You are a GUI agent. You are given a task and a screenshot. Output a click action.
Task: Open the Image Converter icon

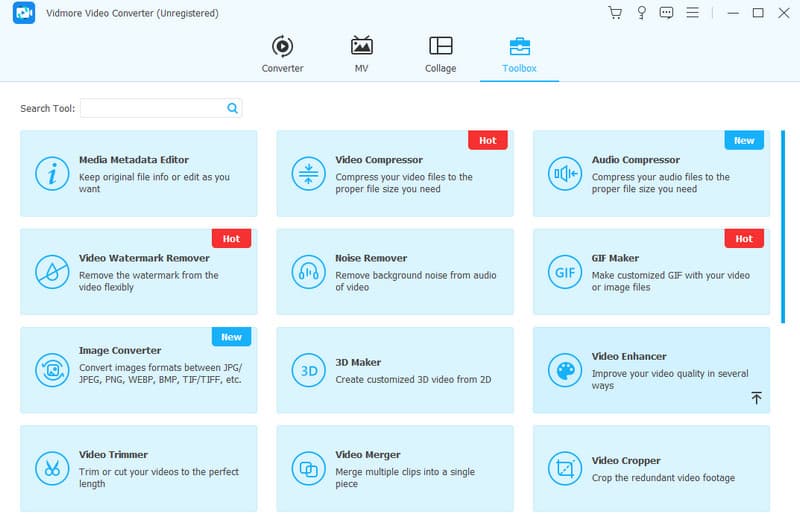click(51, 369)
